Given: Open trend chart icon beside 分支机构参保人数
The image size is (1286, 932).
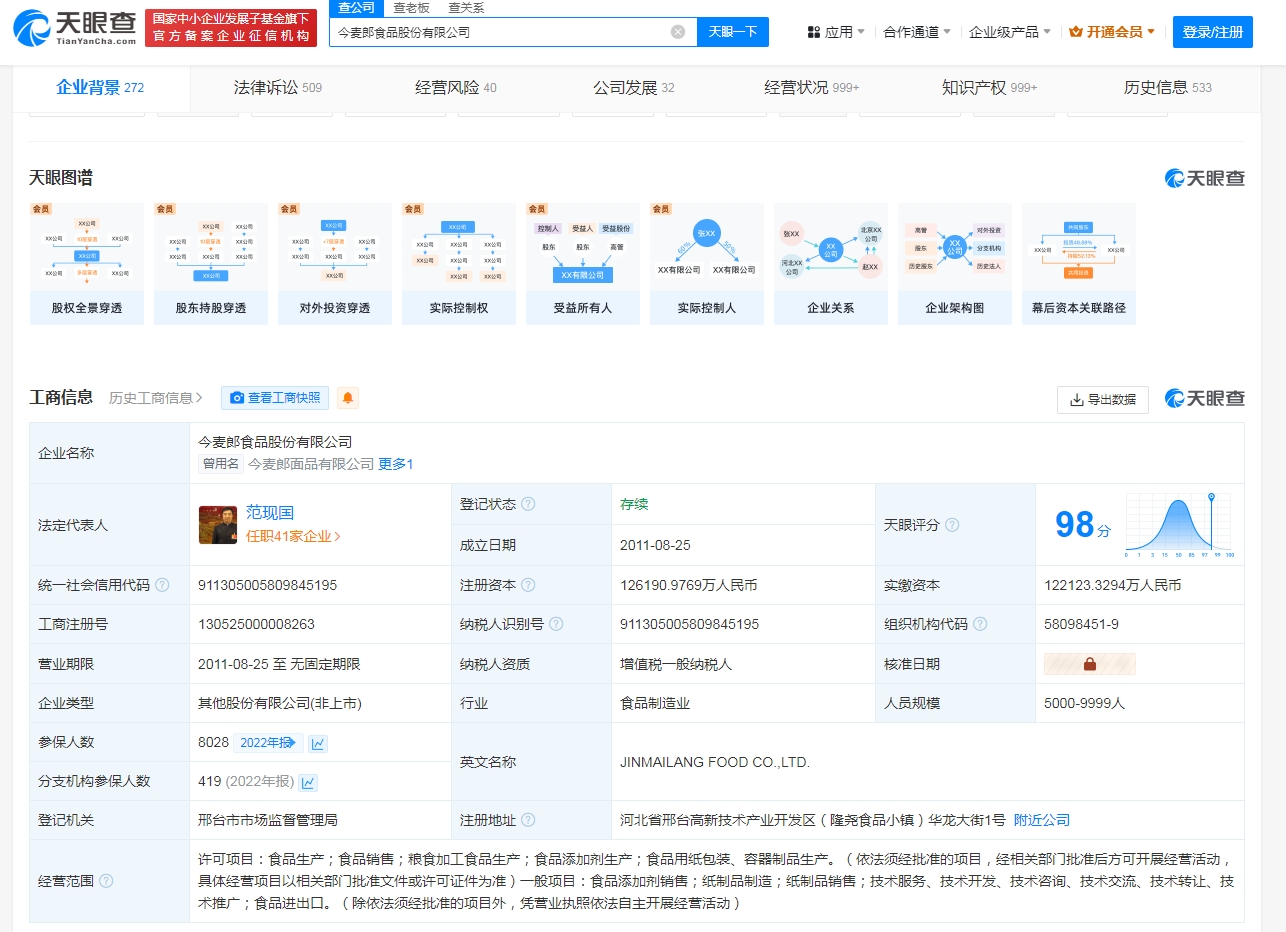Looking at the screenshot, I should point(309,782).
